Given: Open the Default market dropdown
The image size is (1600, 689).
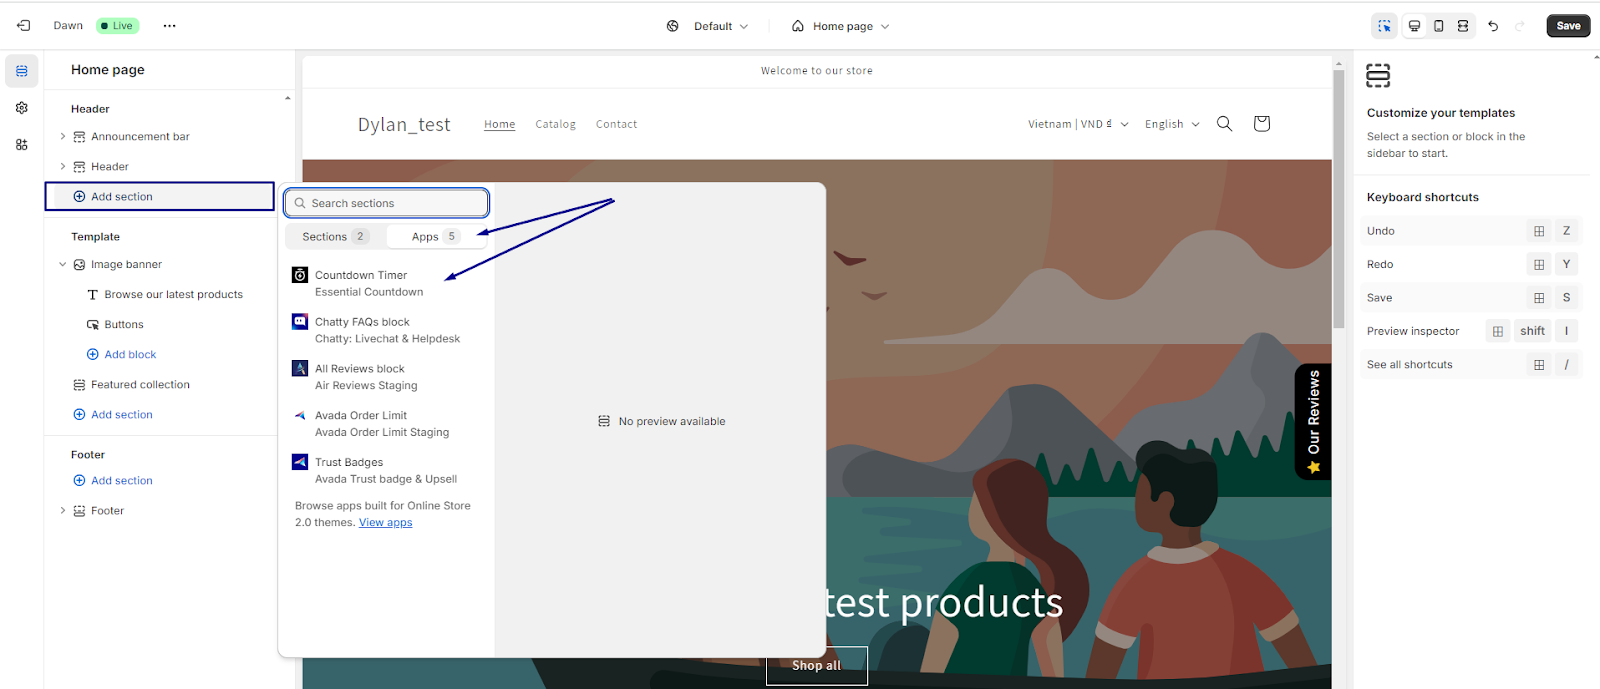Looking at the screenshot, I should [x=708, y=26].
